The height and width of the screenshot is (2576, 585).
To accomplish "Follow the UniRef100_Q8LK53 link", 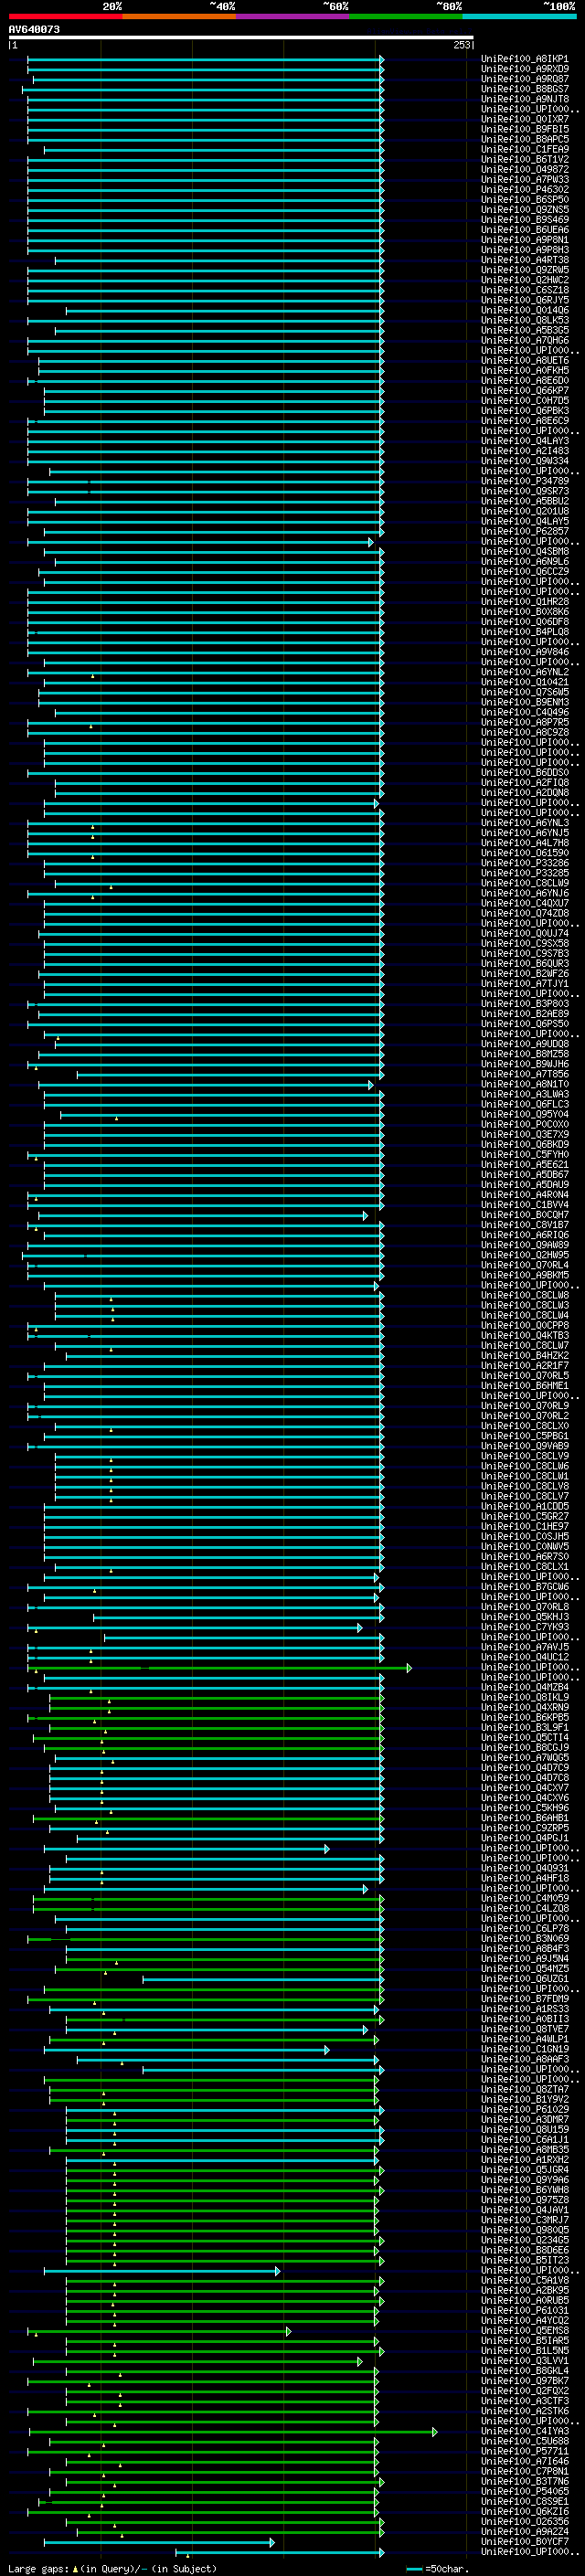I will 525,320.
